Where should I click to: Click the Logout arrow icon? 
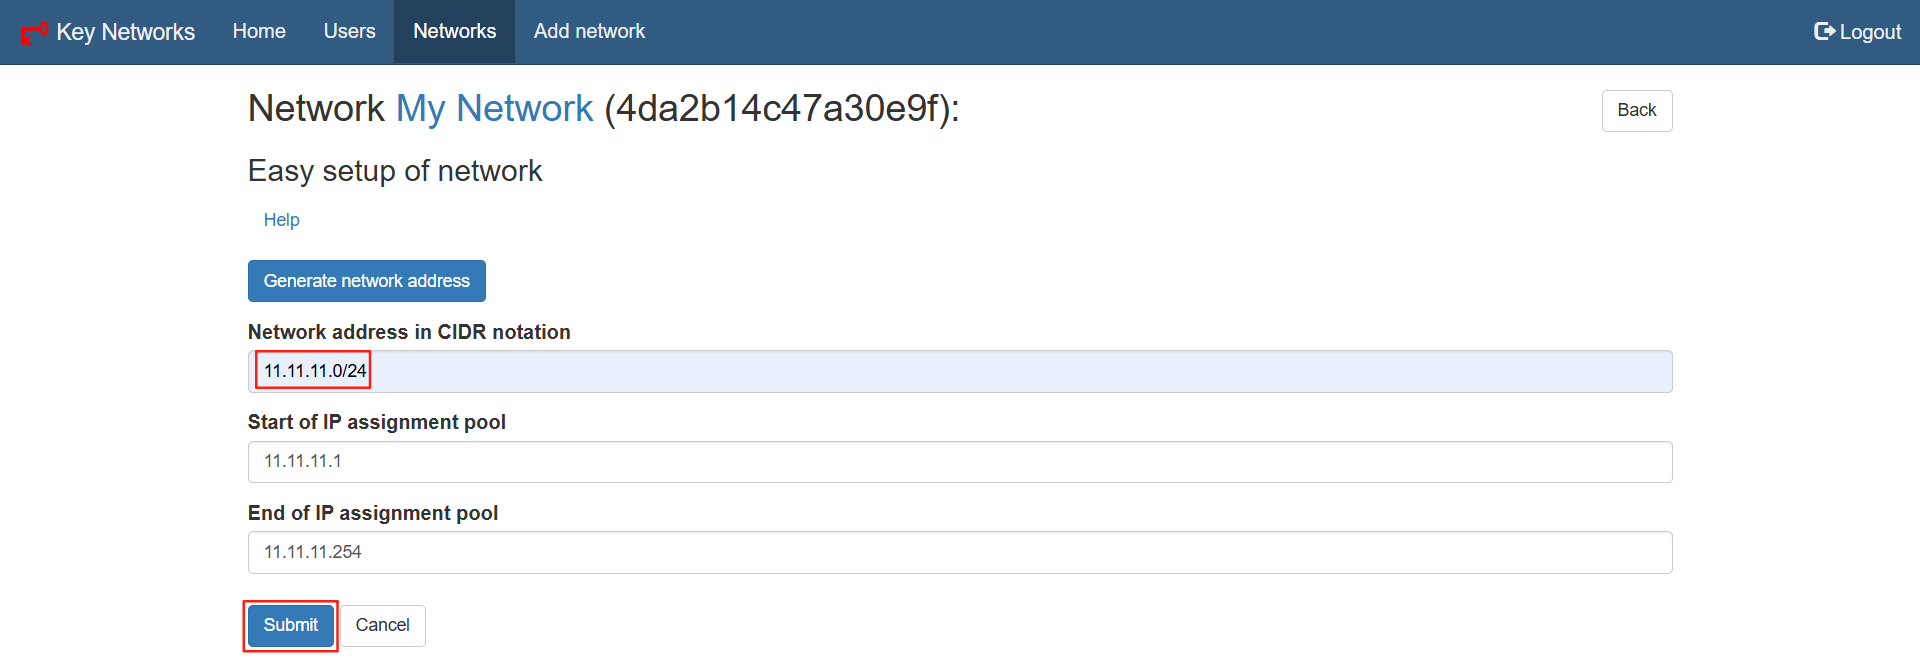[1824, 31]
